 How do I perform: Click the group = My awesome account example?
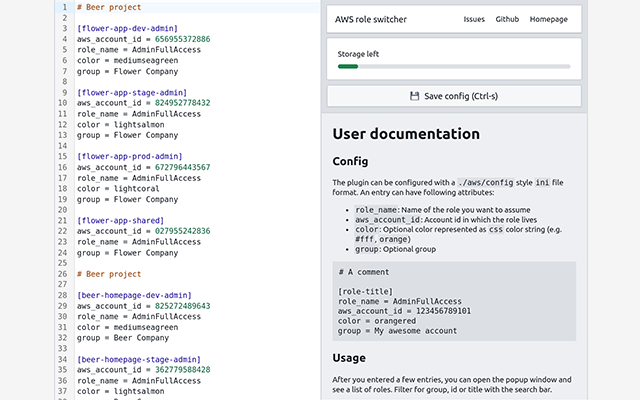(397, 331)
